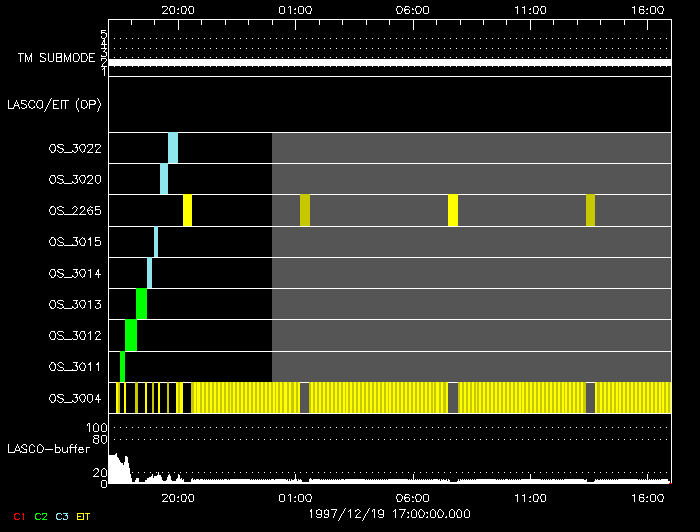
Task: Click the cyan block in the OS_3014 row
Action: click(x=150, y=272)
